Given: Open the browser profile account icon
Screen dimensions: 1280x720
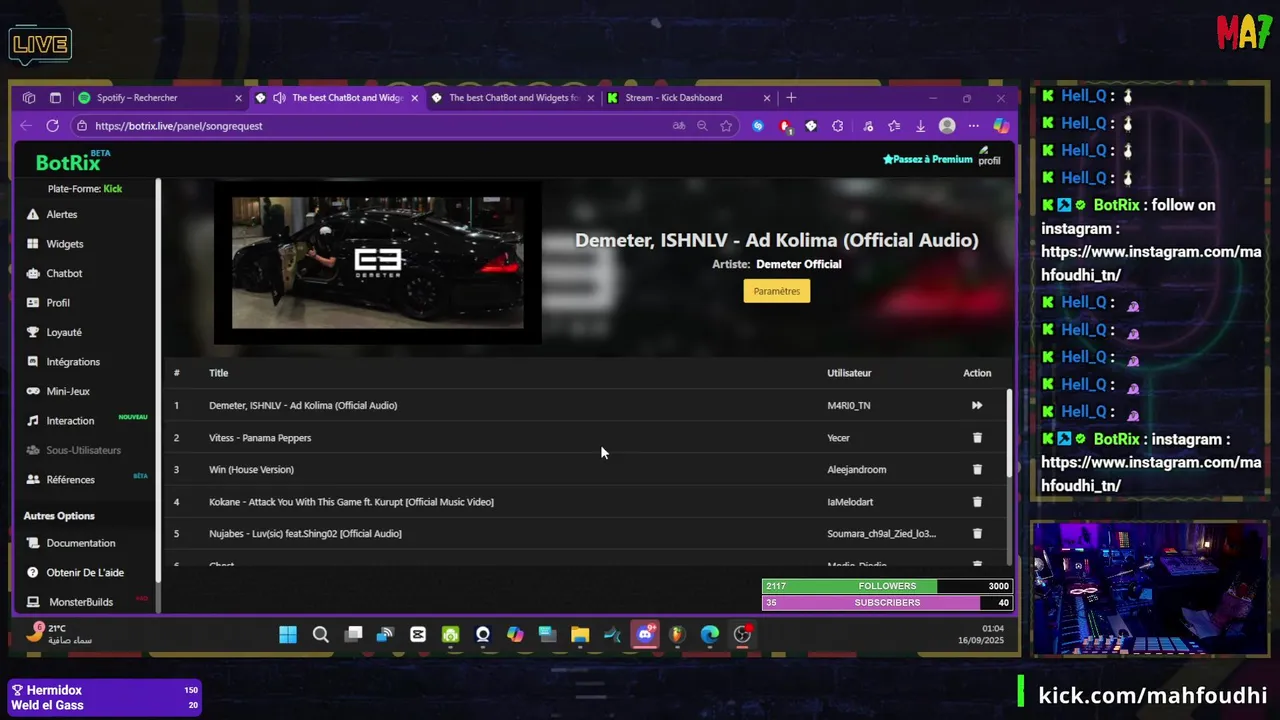Looking at the screenshot, I should 947,126.
